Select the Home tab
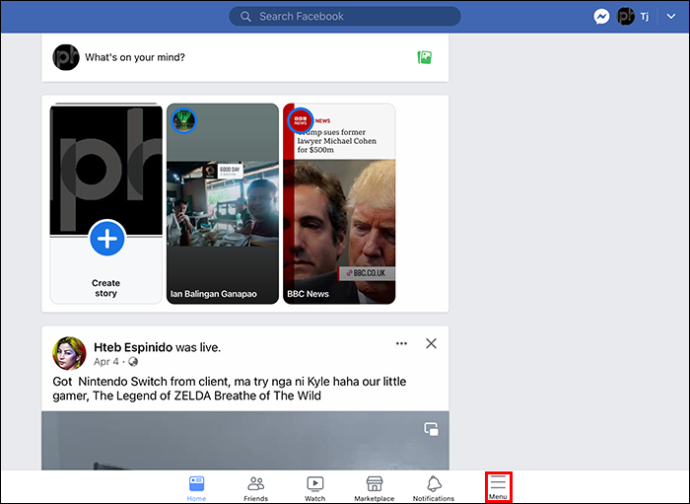 tap(196, 488)
